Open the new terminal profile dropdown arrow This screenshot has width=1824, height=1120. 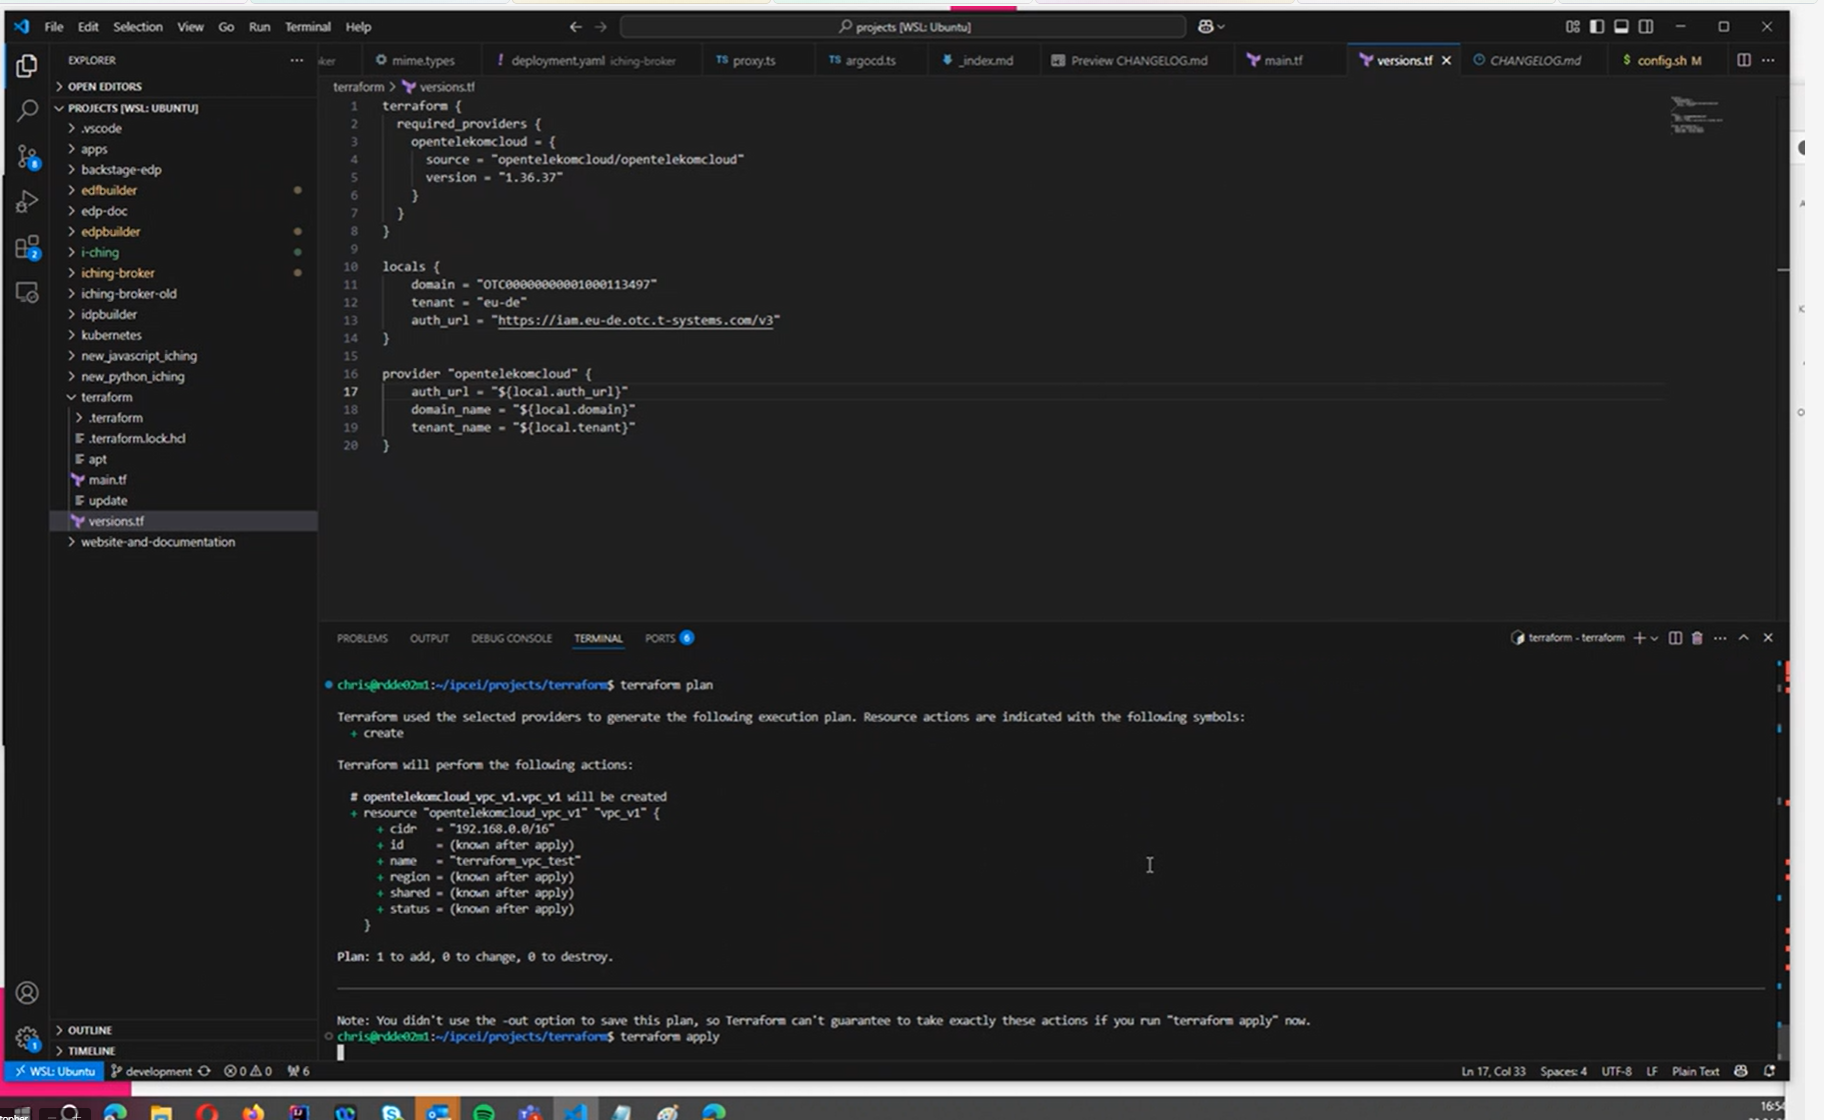pyautogui.click(x=1654, y=638)
